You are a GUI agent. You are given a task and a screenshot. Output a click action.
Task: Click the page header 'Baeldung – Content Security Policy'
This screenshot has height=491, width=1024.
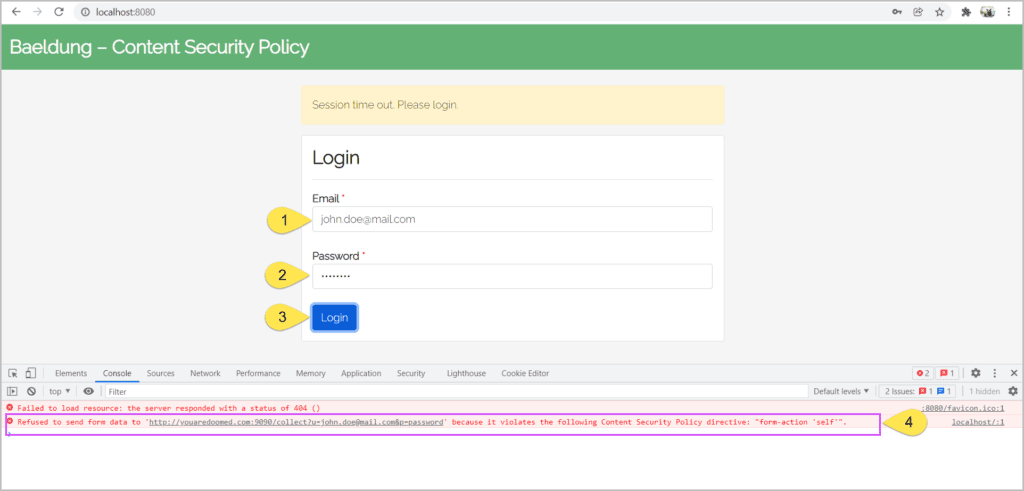159,47
